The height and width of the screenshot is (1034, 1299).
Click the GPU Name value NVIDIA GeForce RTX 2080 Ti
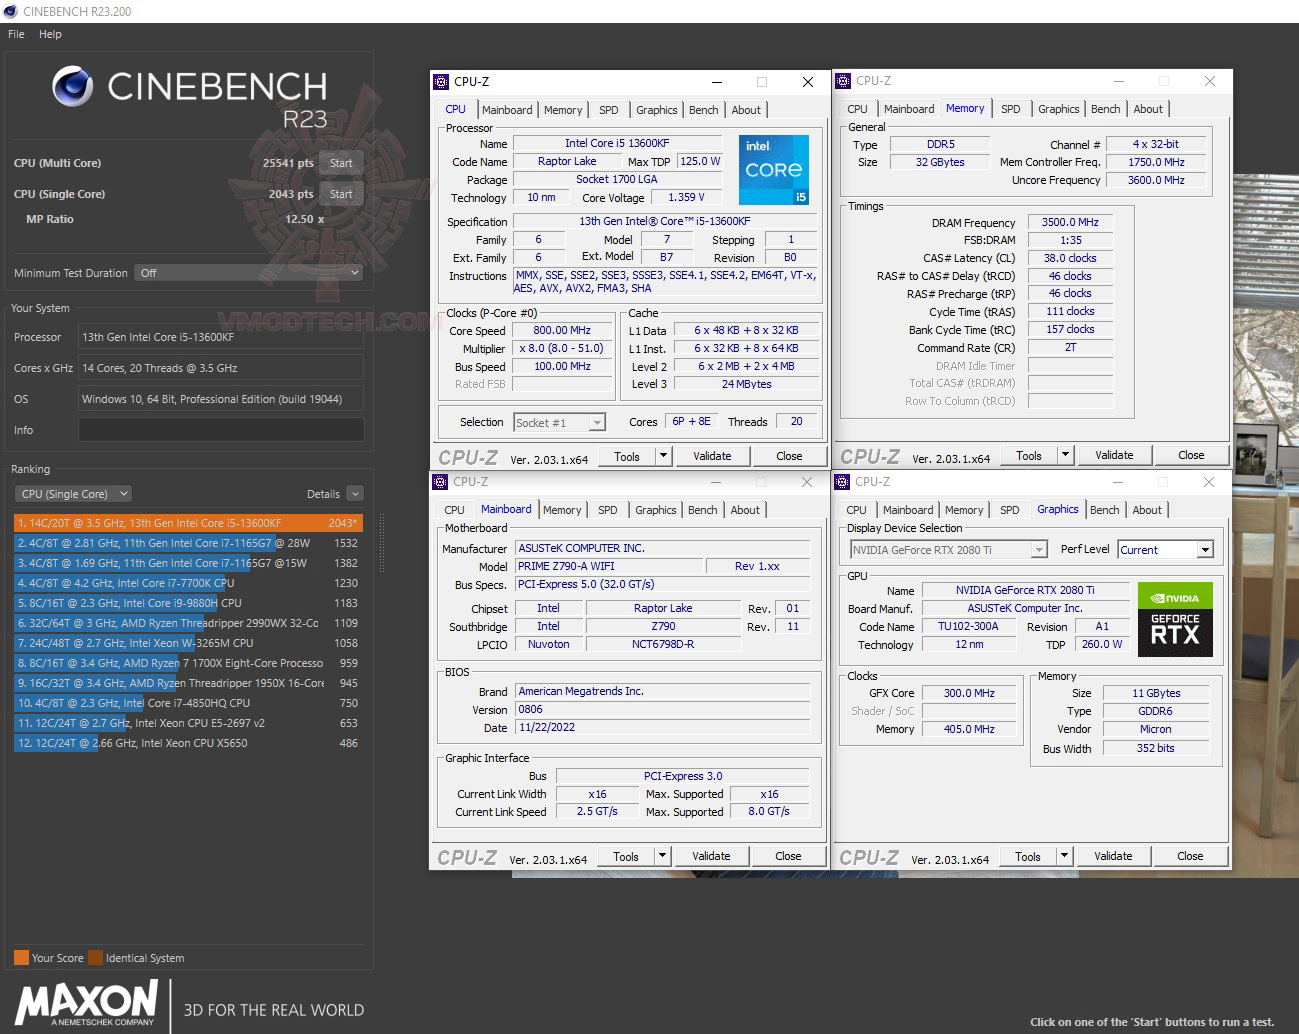click(1025, 591)
